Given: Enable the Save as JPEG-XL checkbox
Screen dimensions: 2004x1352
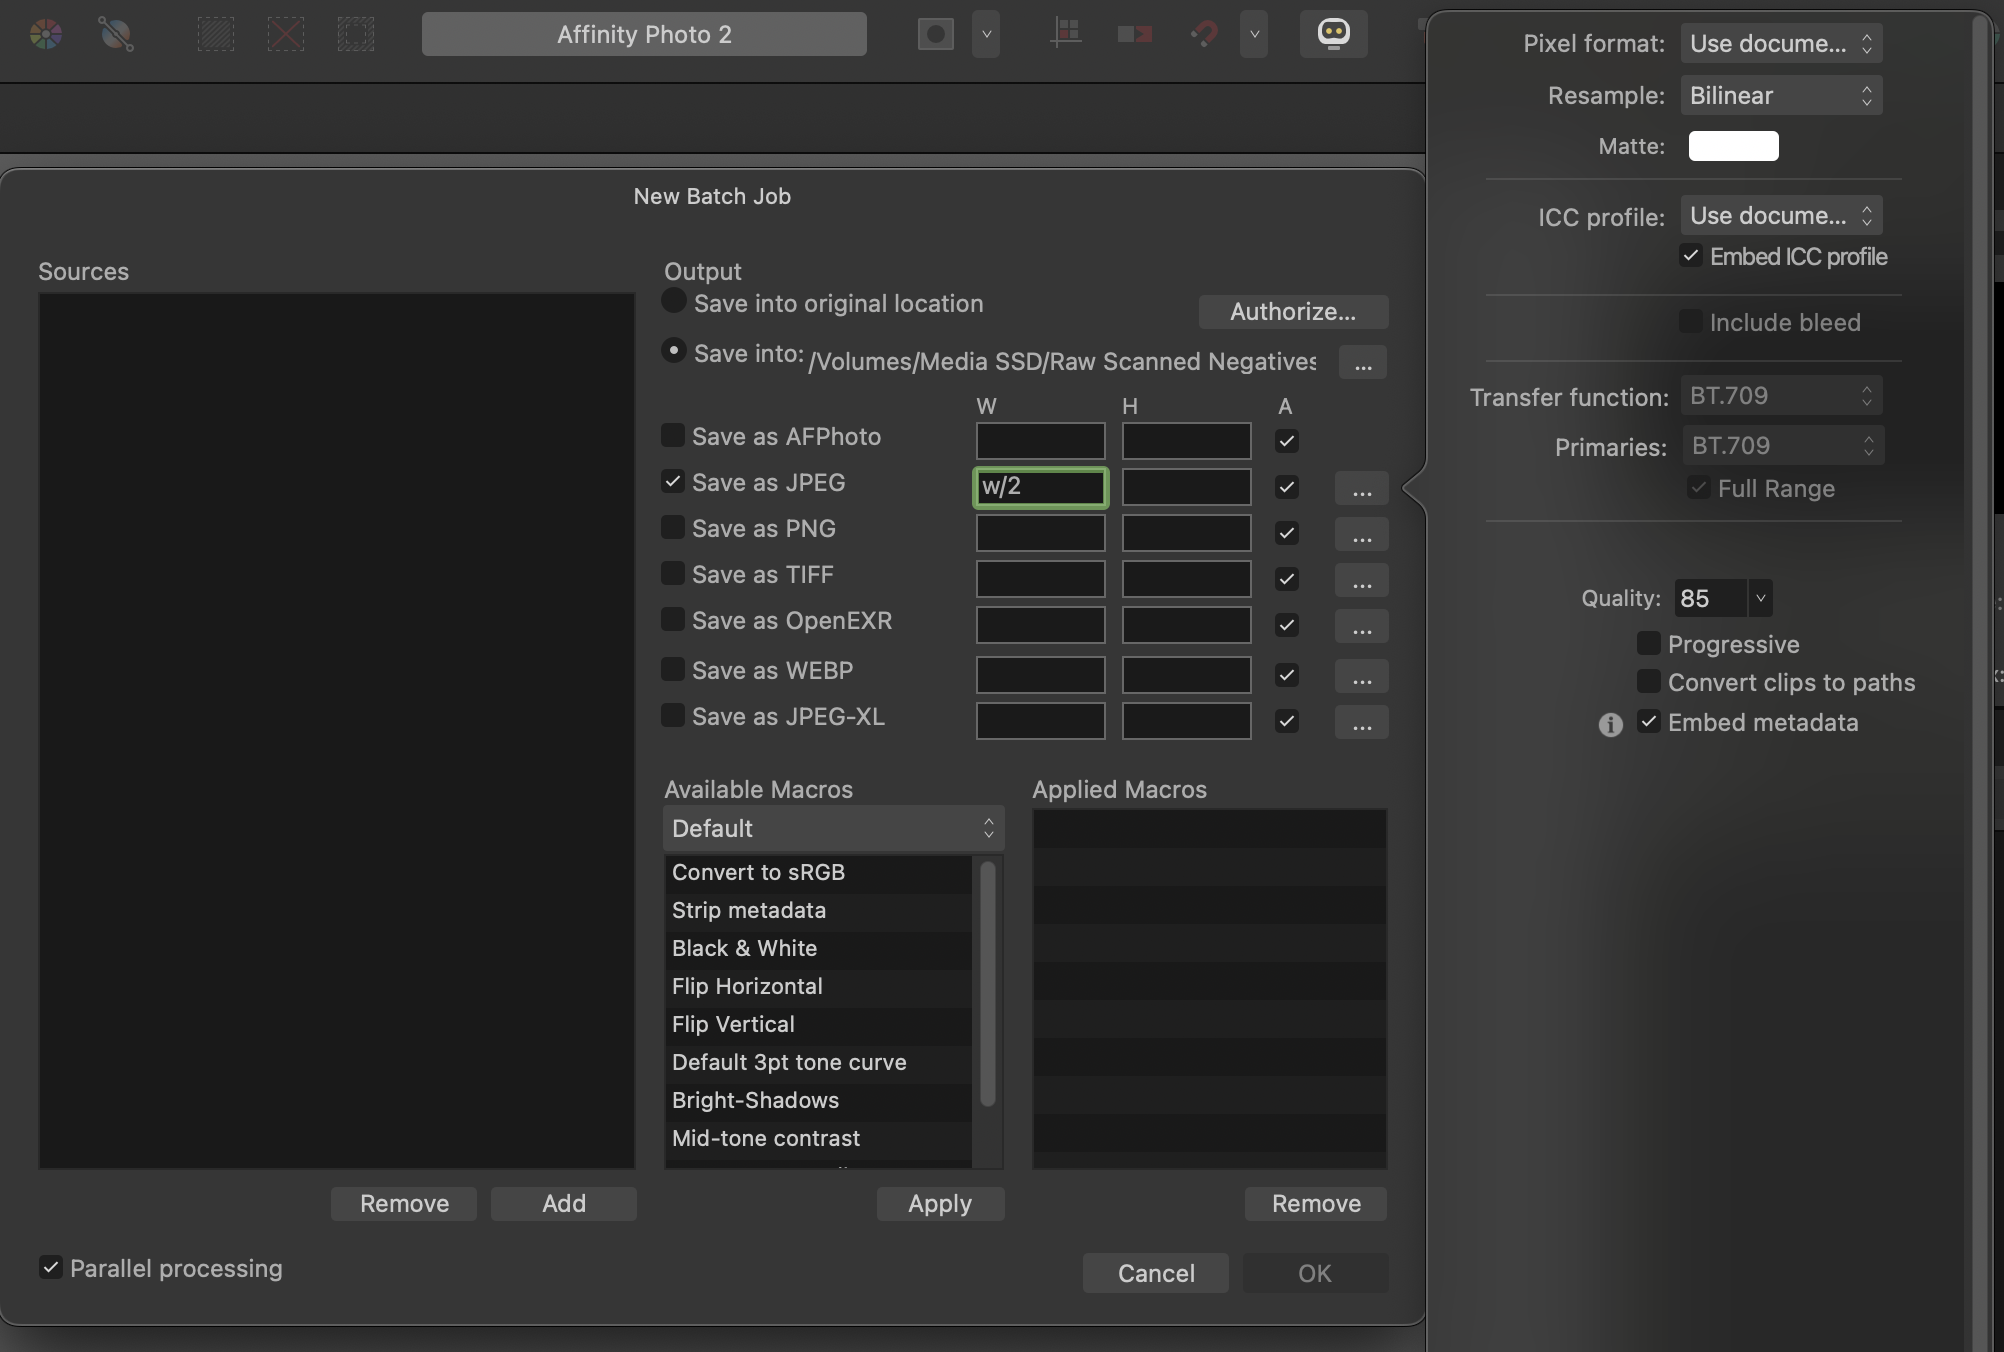Looking at the screenshot, I should click(673, 715).
